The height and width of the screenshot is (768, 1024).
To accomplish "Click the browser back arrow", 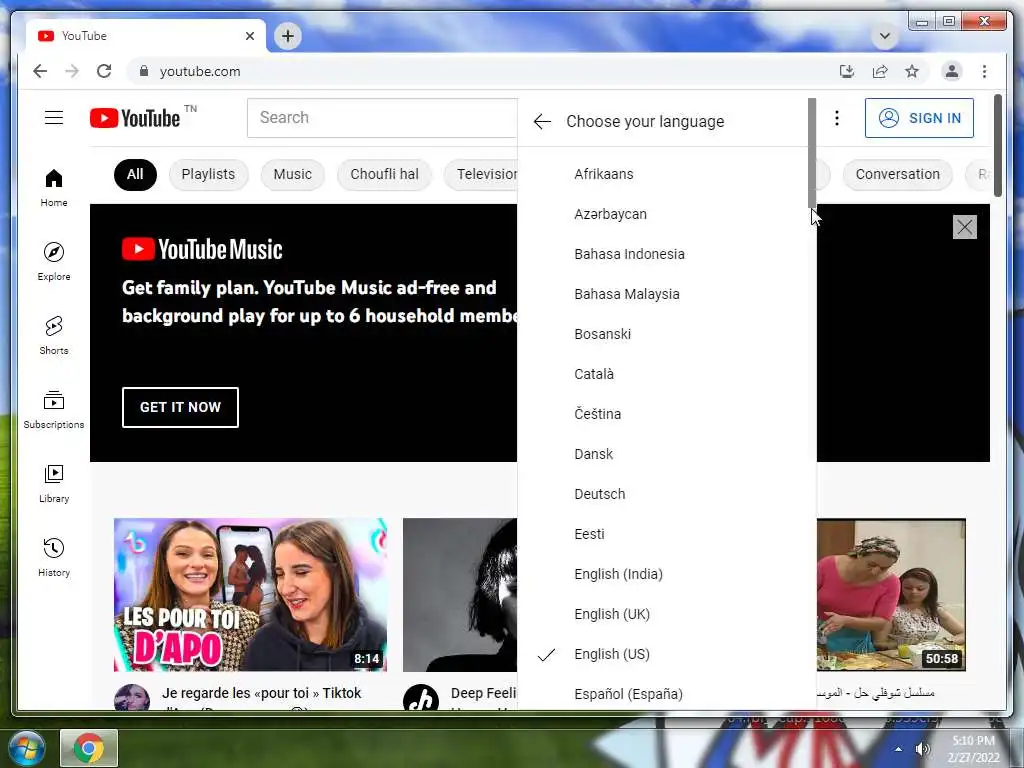I will [x=40, y=71].
